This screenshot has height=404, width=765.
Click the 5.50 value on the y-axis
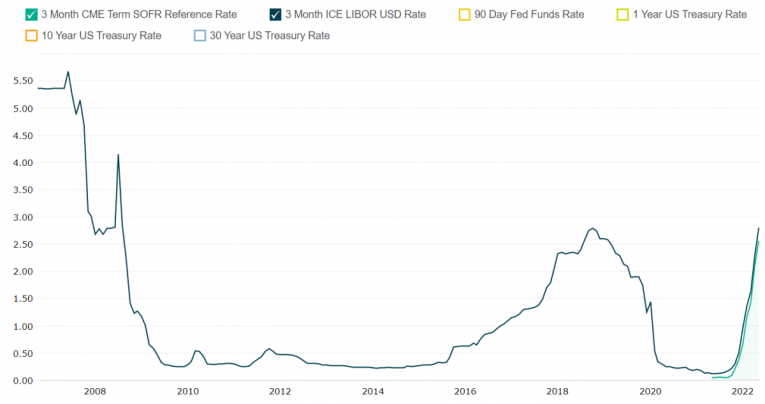pos(18,80)
